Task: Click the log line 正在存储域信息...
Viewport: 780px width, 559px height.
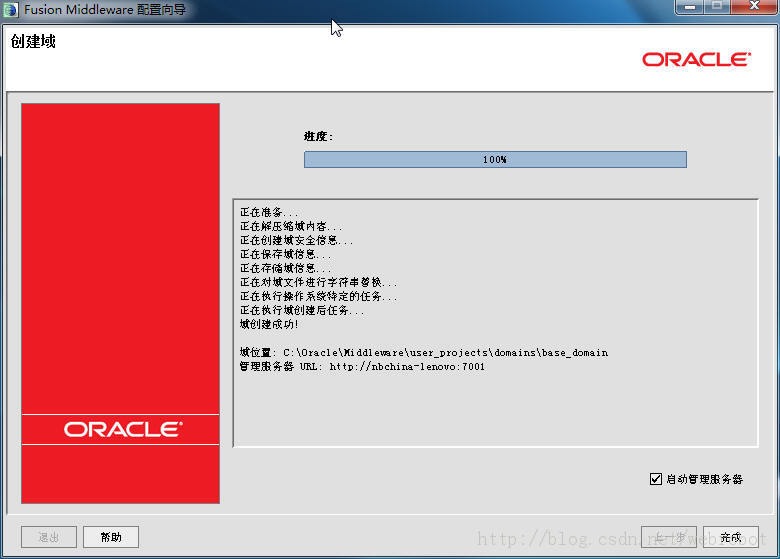Action: 286,268
